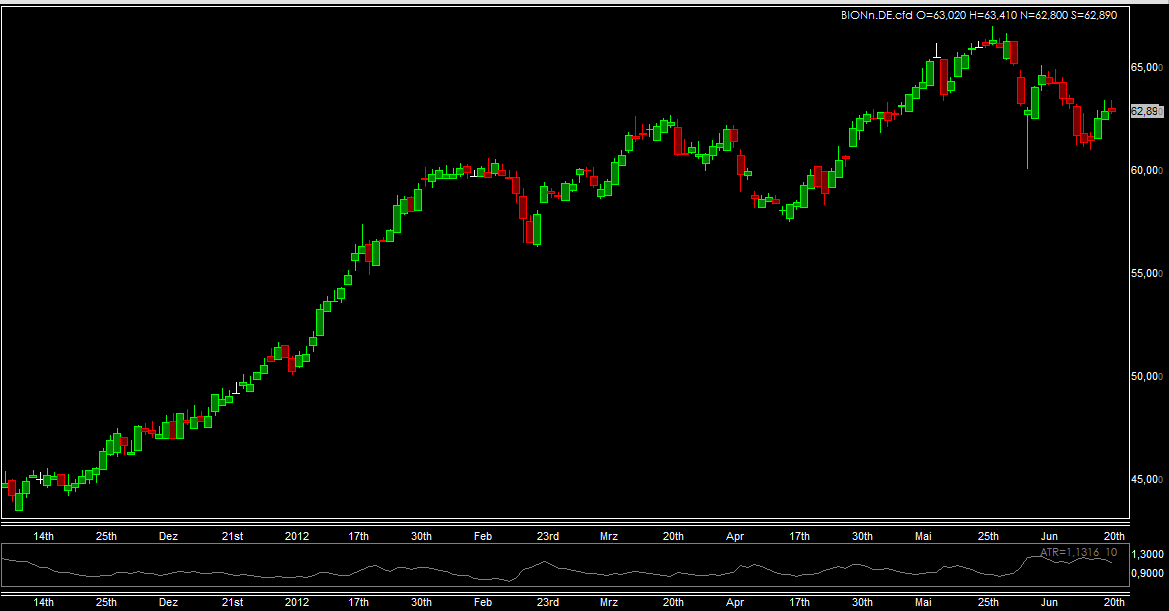Select Jun on the bottom time axis
1169x611 pixels.
[1049, 603]
